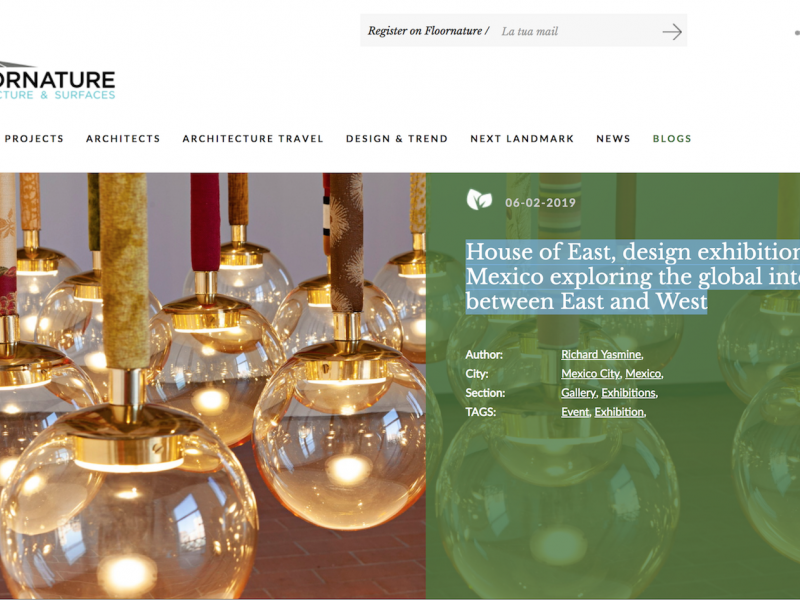Click the date 06-02-2019

[540, 203]
